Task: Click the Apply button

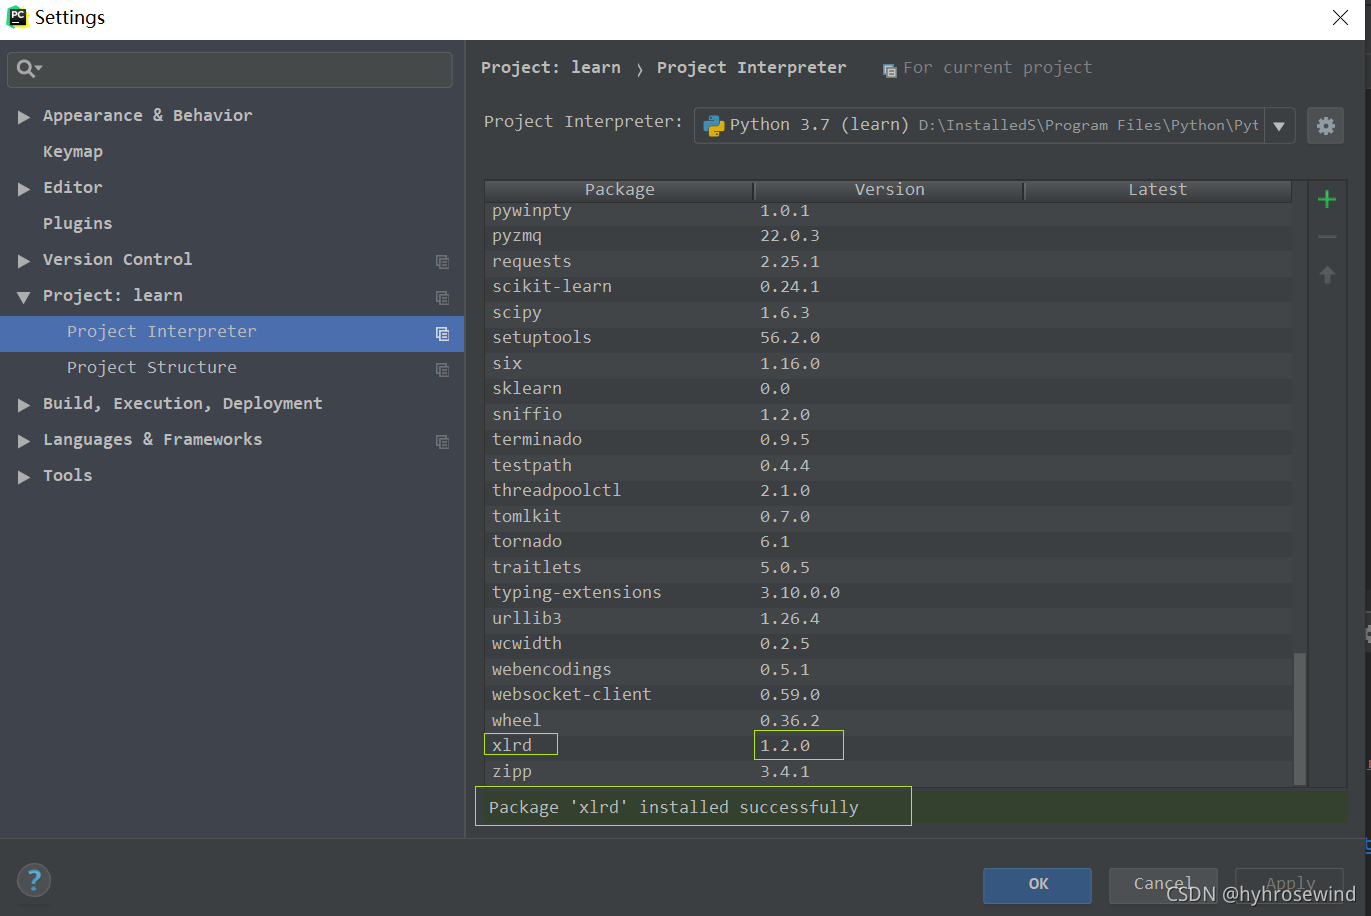Action: [x=1289, y=885]
